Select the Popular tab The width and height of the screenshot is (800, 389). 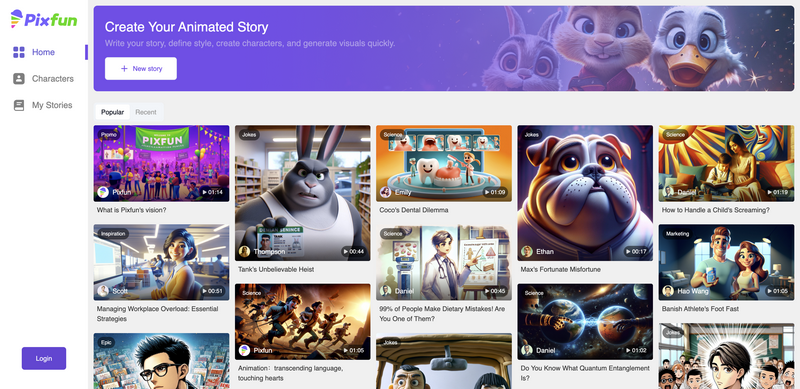tap(112, 112)
